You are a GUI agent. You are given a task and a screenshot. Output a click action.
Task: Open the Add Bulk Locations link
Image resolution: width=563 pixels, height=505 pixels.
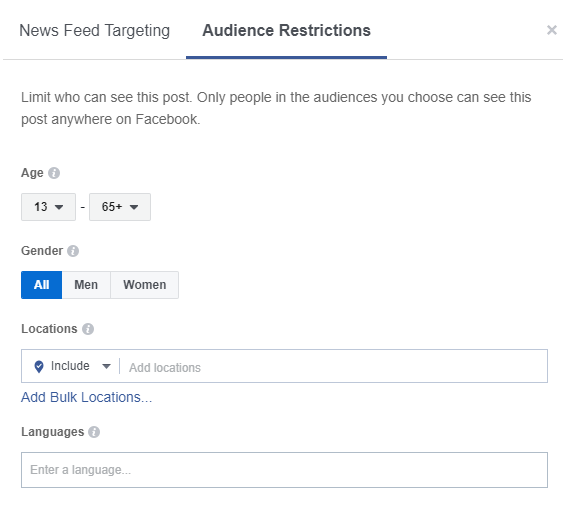tap(87, 397)
